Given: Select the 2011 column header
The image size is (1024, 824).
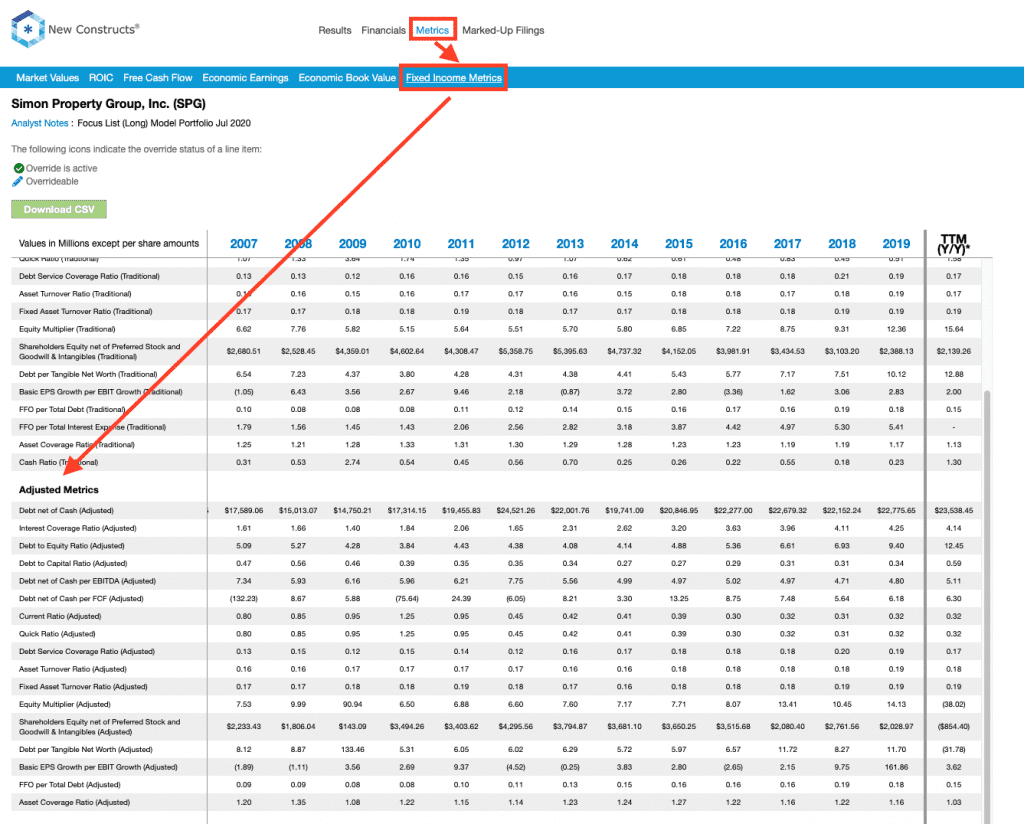Looking at the screenshot, I should 461,244.
